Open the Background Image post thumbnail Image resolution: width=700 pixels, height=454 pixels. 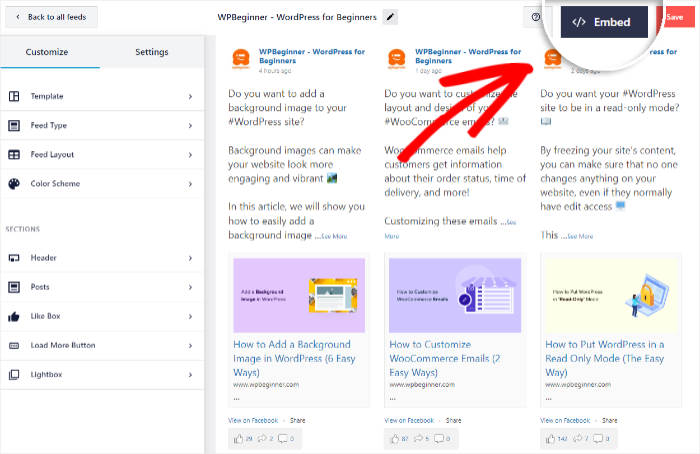click(x=299, y=295)
